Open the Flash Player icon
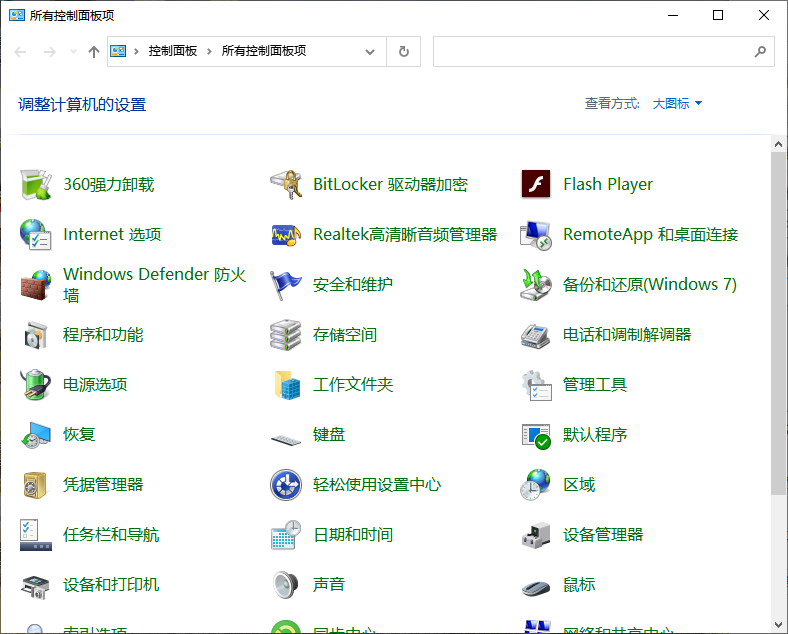The image size is (788, 634). tap(536, 184)
